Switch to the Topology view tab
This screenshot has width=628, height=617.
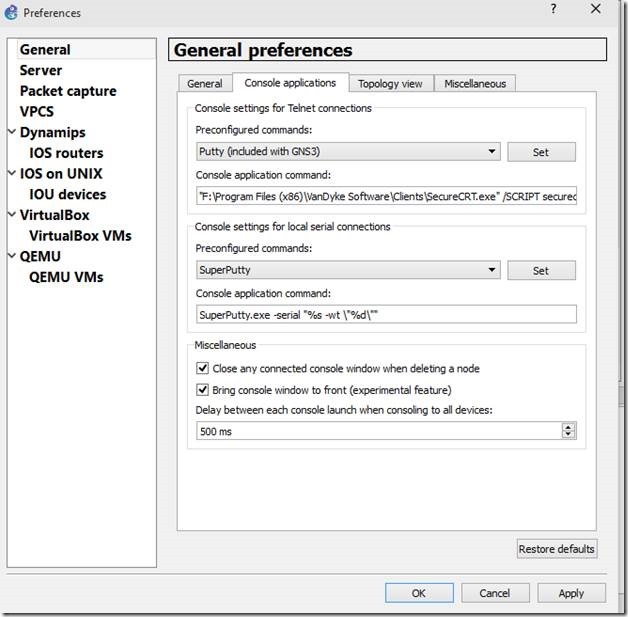pyautogui.click(x=390, y=84)
